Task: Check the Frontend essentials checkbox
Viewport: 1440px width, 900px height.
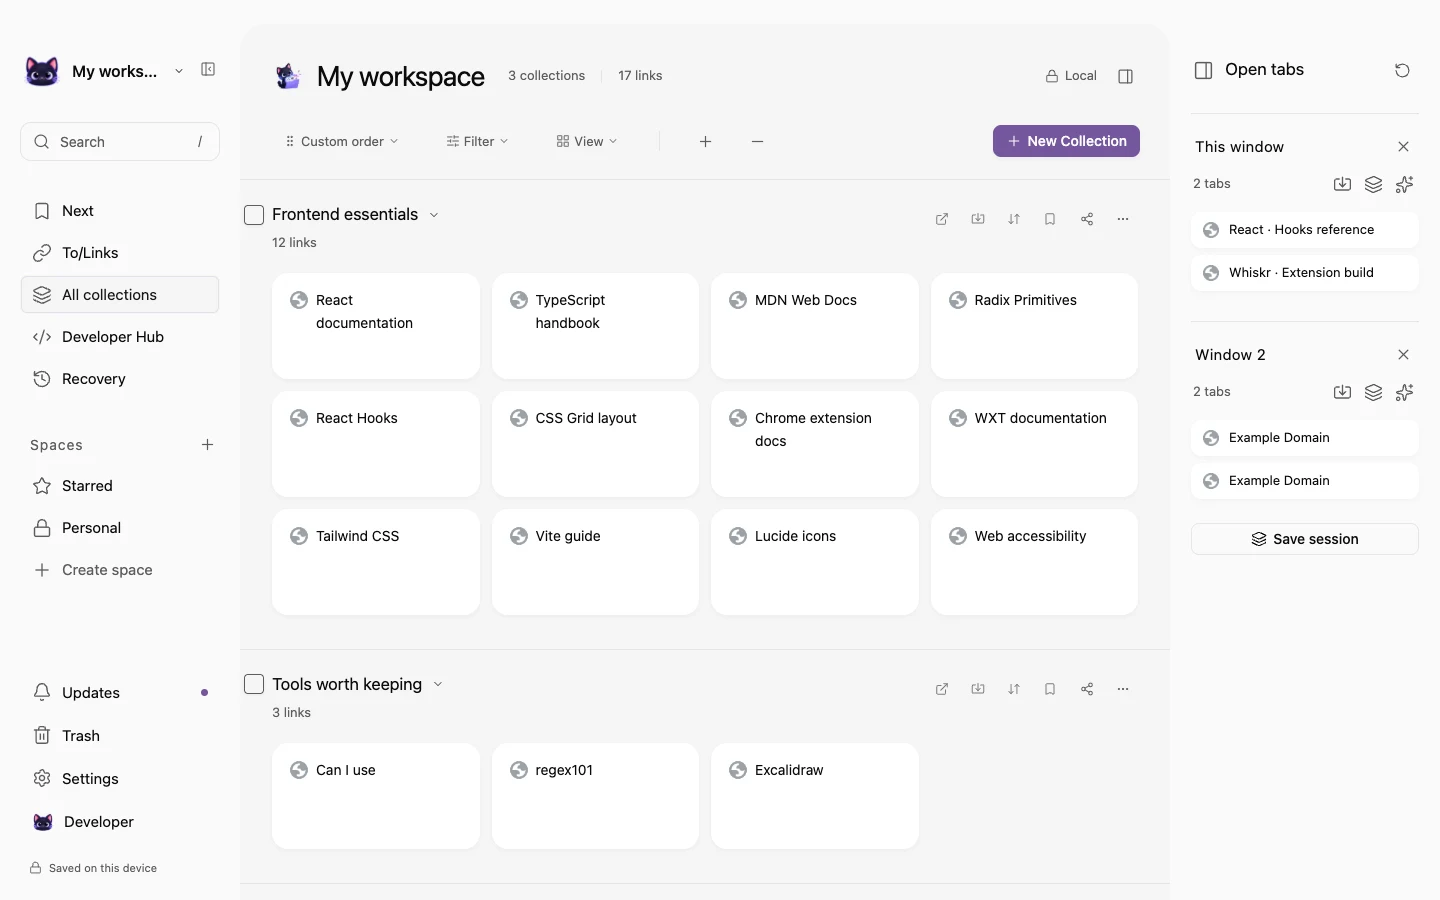Action: point(254,215)
